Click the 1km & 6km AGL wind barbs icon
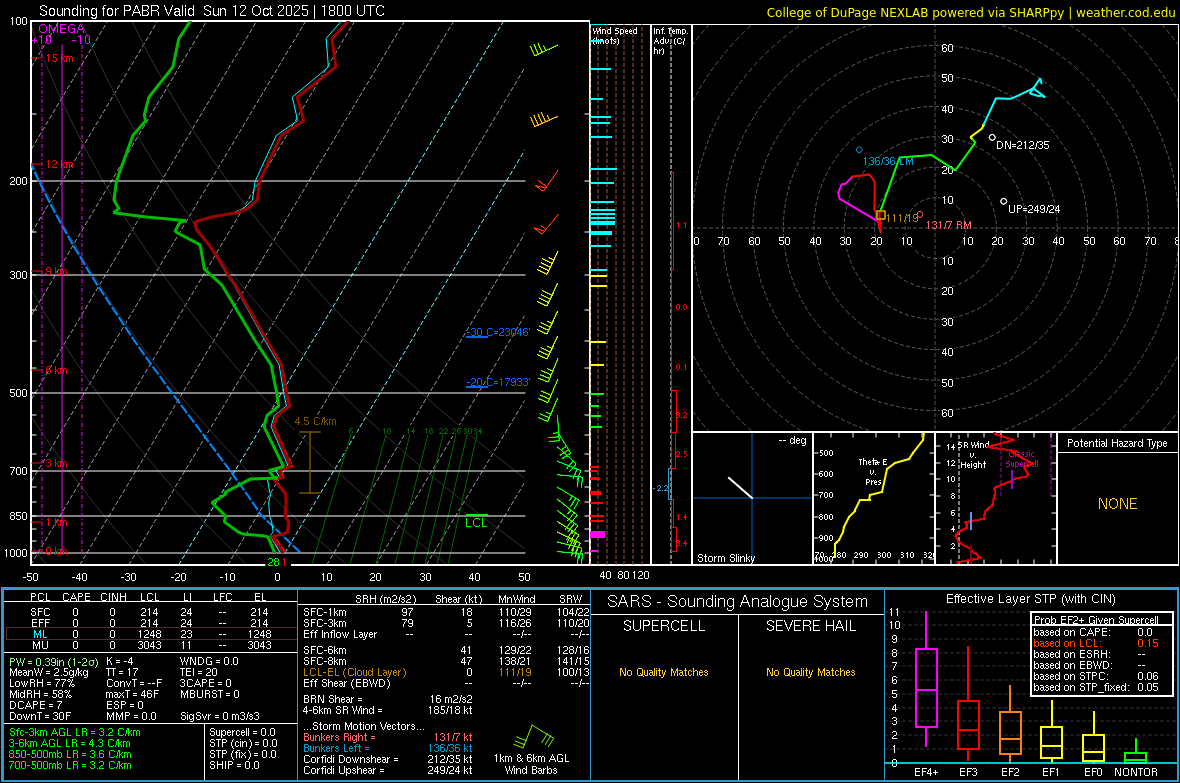The image size is (1180, 783). tap(534, 738)
